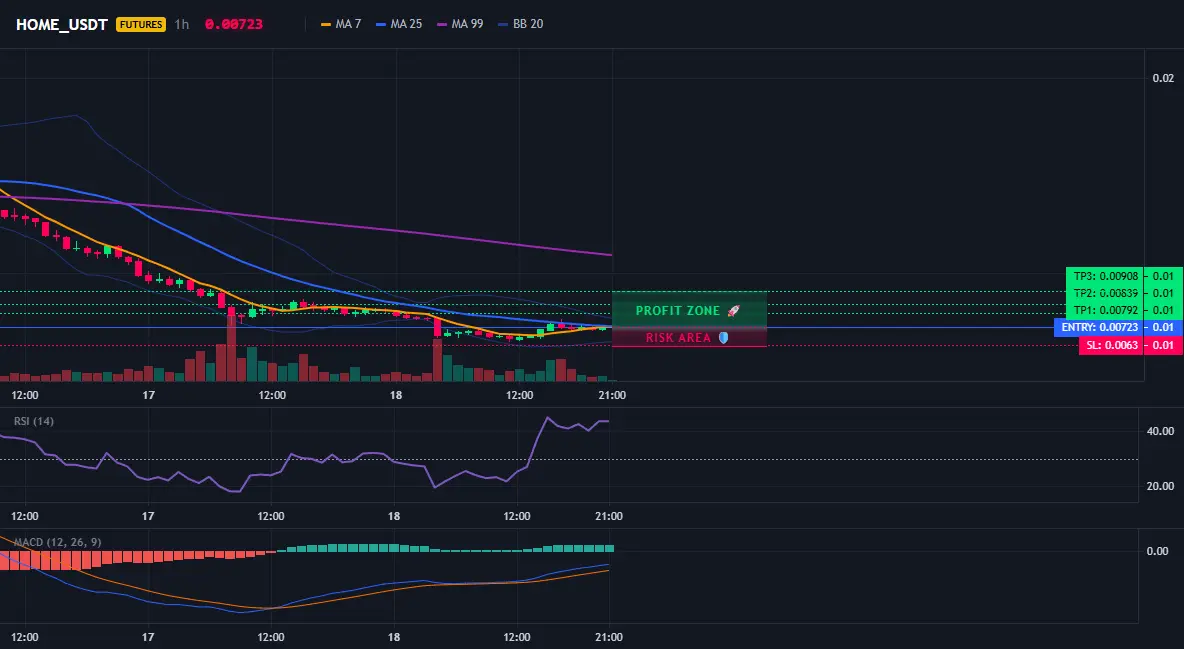Viewport: 1184px width, 649px height.
Task: Select the TP1: 0.00792 price label
Action: [1105, 310]
